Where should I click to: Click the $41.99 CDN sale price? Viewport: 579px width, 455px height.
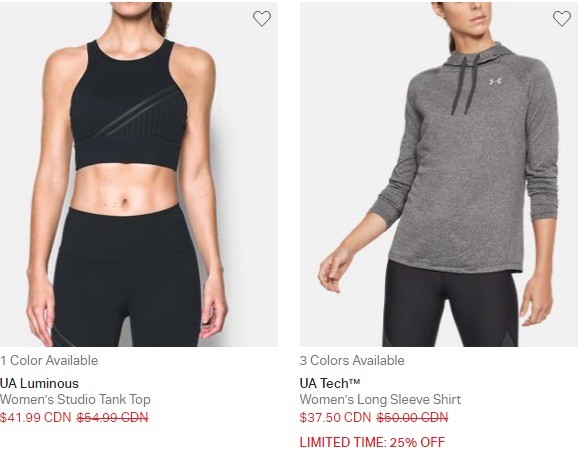pyautogui.click(x=35, y=417)
